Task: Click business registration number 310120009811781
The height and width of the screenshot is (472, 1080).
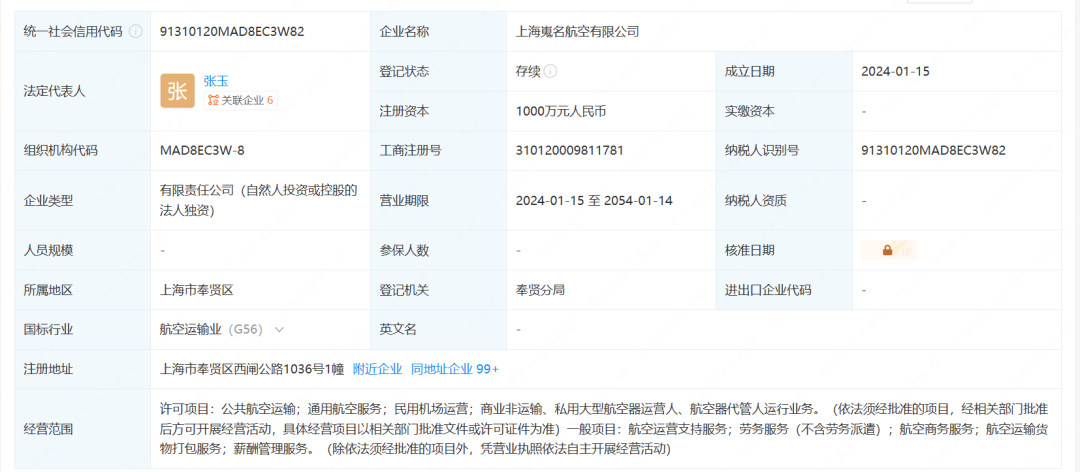Action: pos(569,151)
